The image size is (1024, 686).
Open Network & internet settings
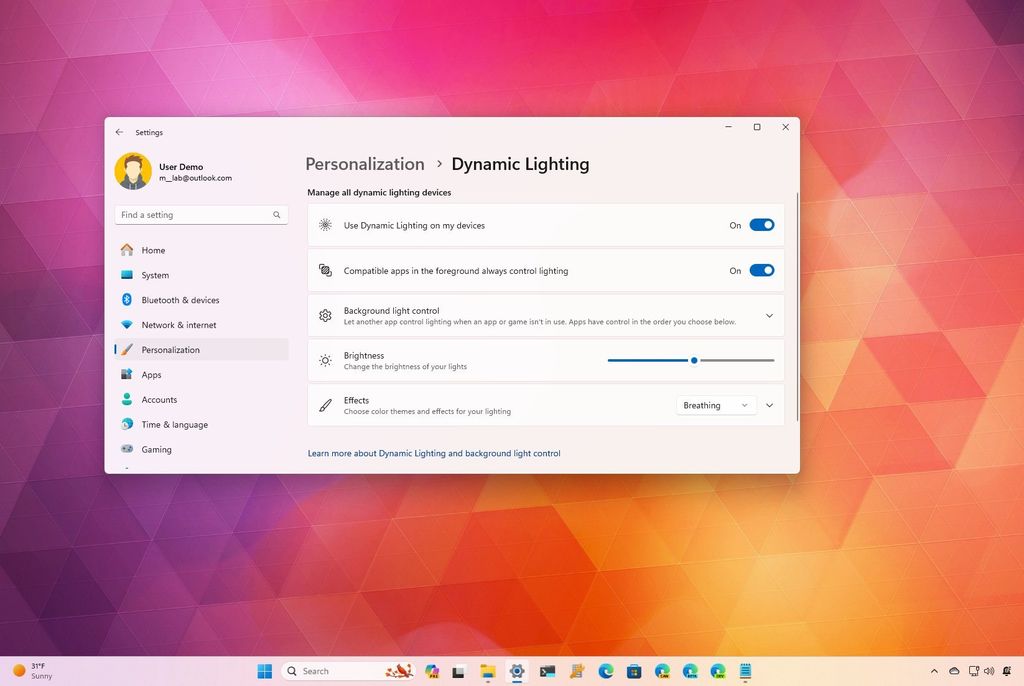point(178,324)
